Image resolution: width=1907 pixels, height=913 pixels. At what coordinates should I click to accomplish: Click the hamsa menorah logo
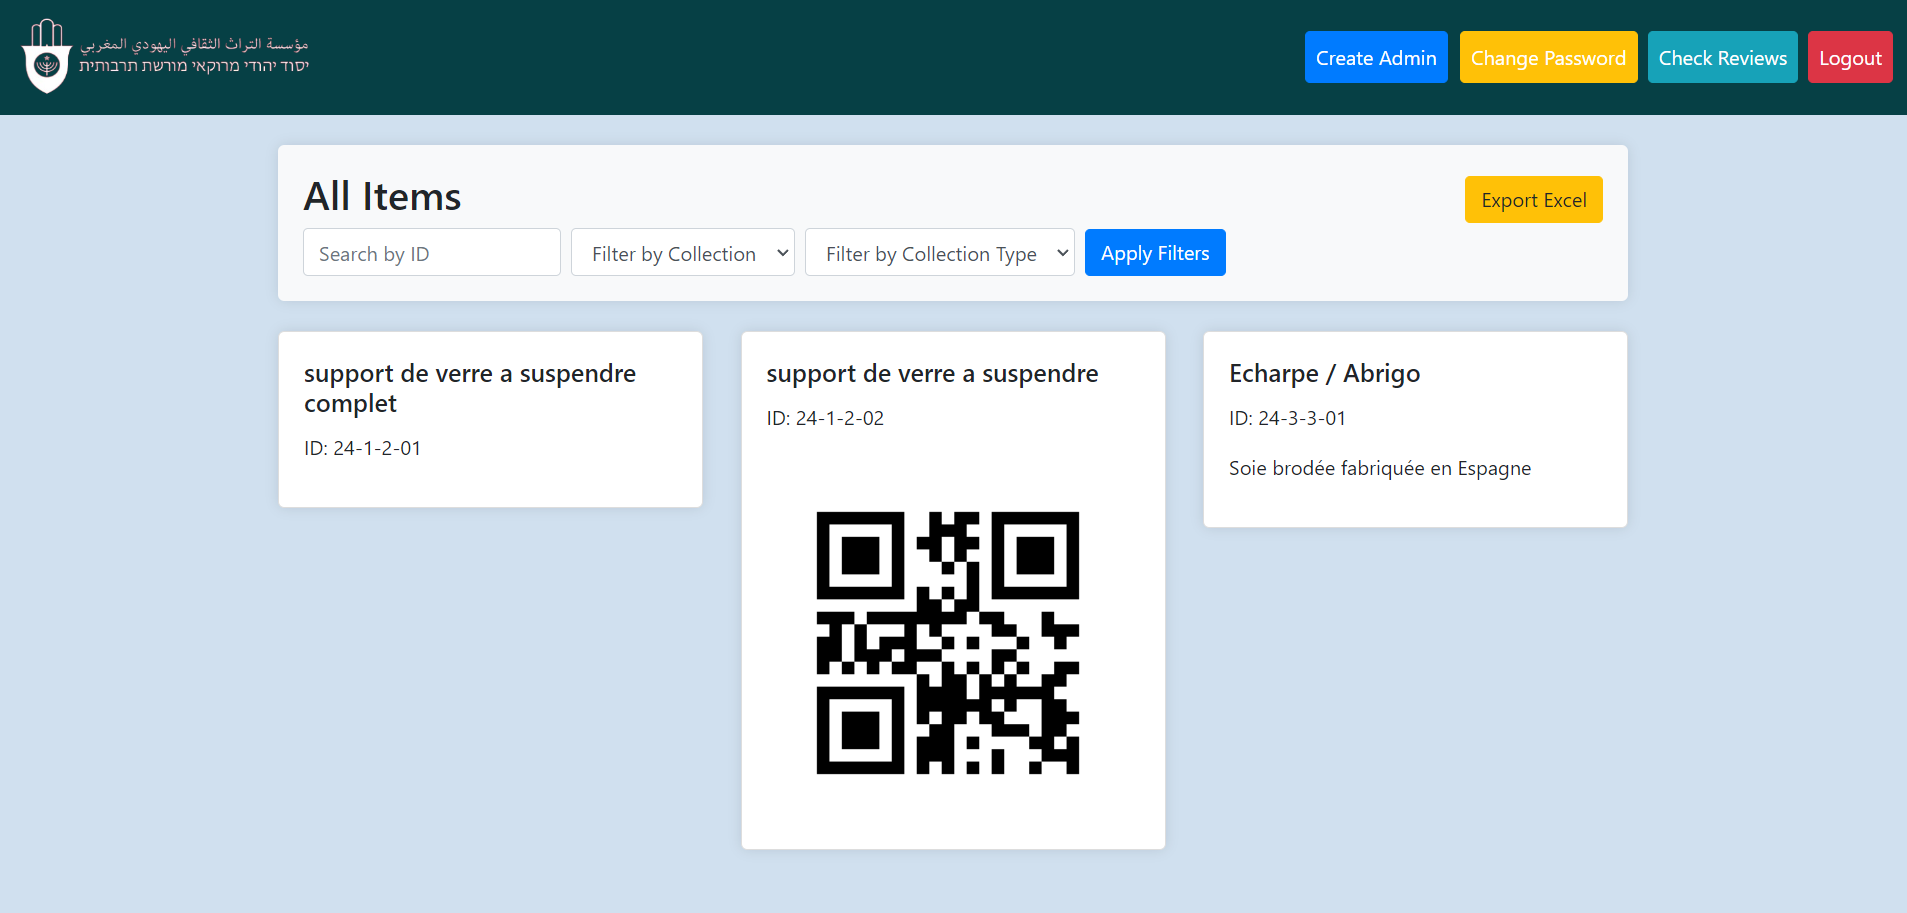pyautogui.click(x=46, y=56)
